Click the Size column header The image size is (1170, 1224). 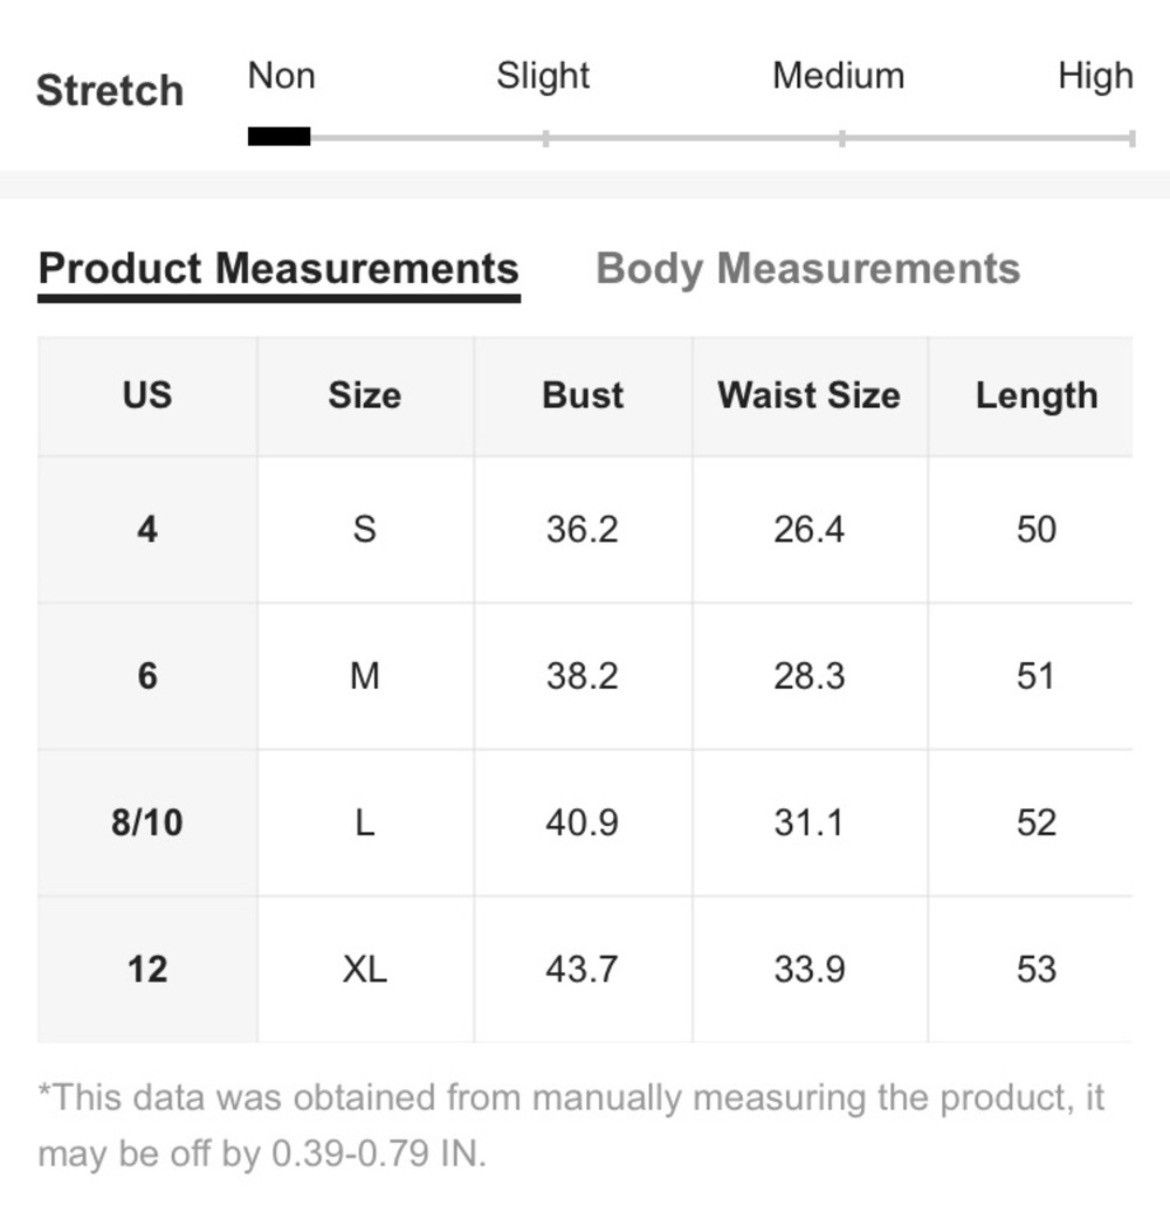pos(365,396)
